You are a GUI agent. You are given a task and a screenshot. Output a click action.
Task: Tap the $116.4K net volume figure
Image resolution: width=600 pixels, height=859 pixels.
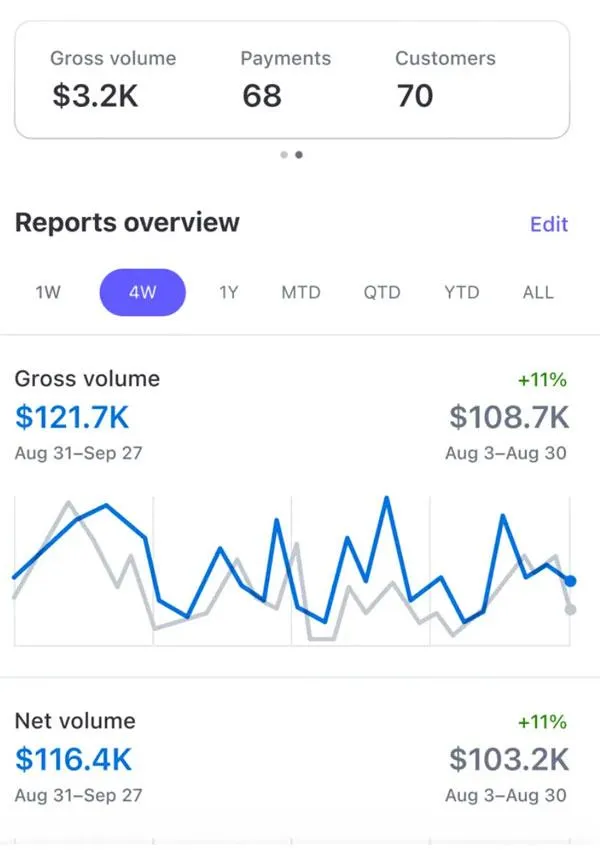(x=73, y=760)
